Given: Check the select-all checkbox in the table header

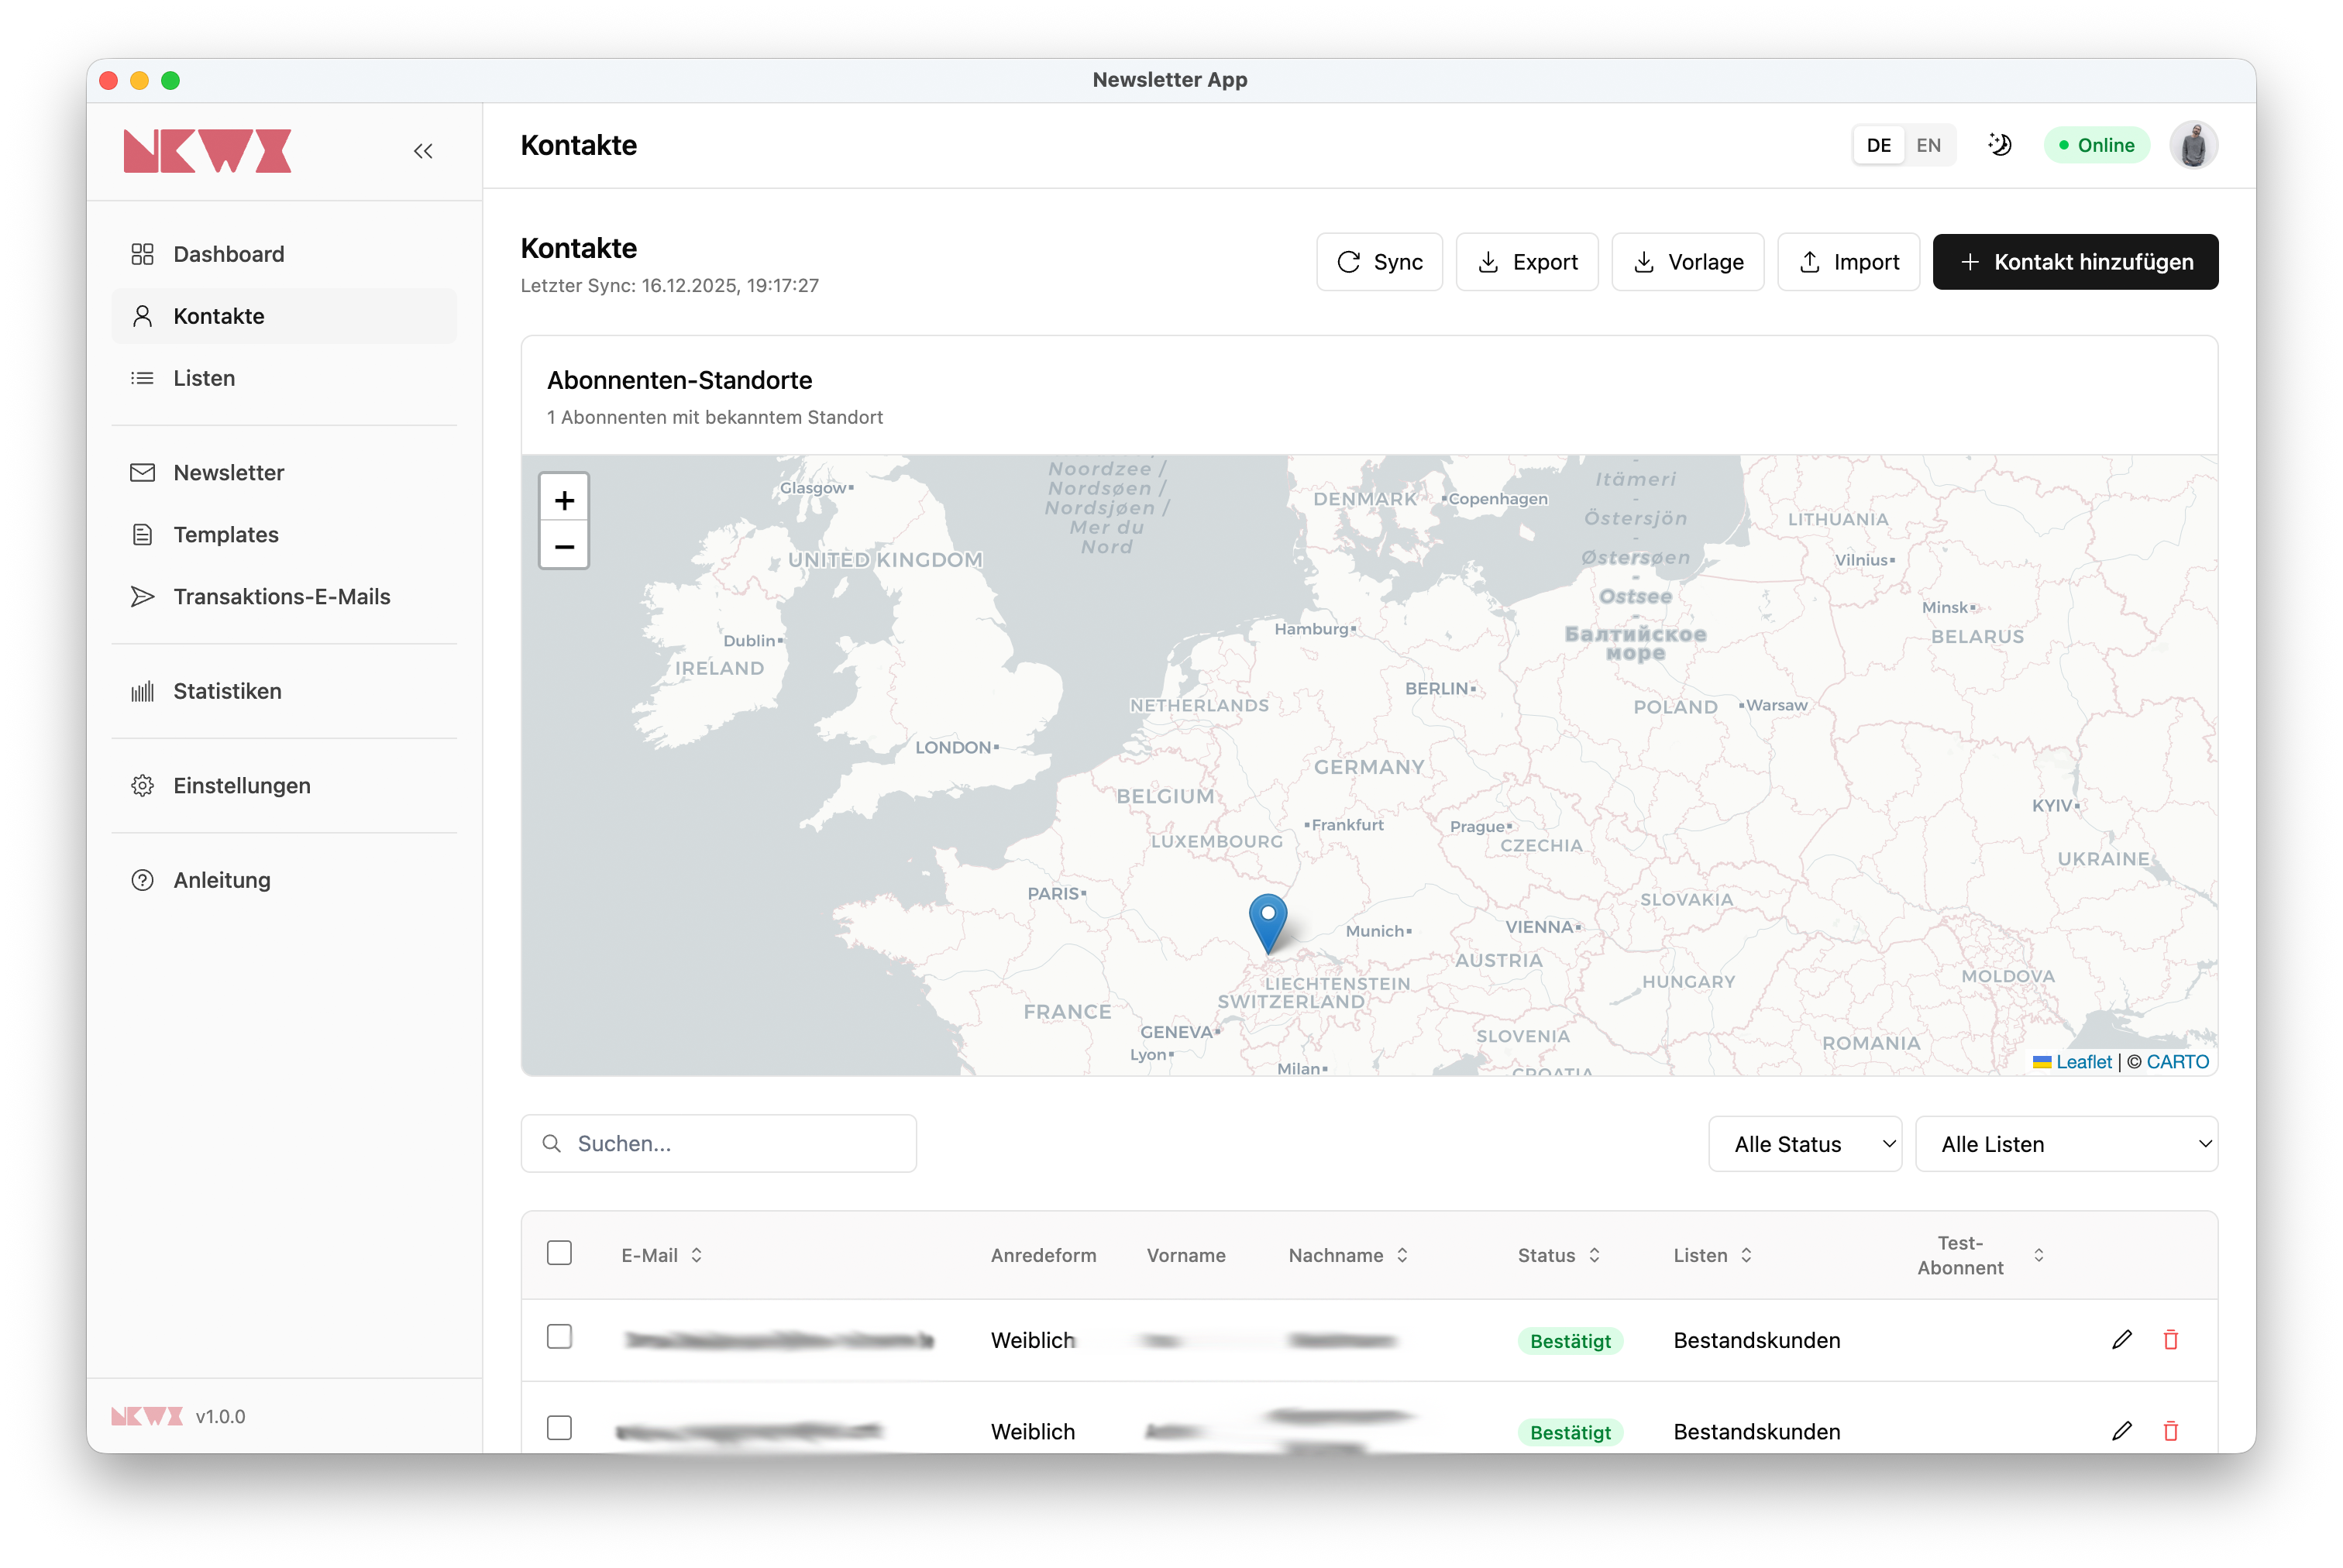Looking at the screenshot, I should 559,1253.
